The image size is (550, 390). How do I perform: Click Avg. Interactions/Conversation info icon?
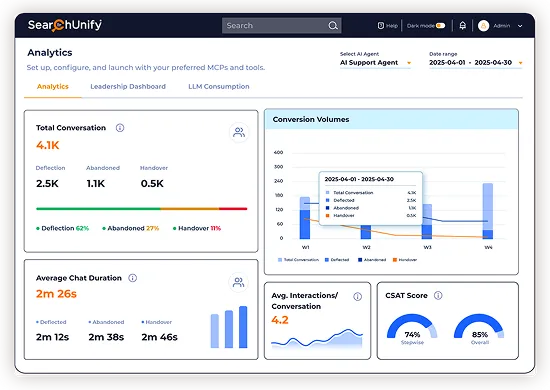357,297
